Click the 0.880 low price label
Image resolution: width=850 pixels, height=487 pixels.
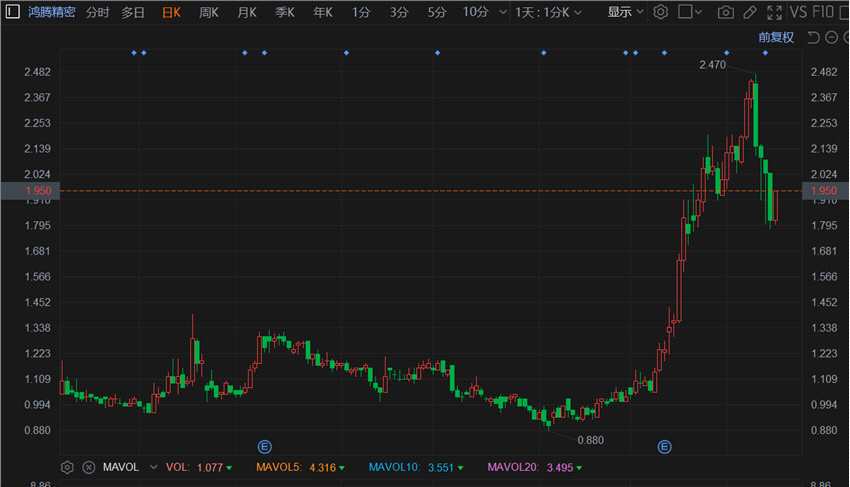[x=590, y=440]
